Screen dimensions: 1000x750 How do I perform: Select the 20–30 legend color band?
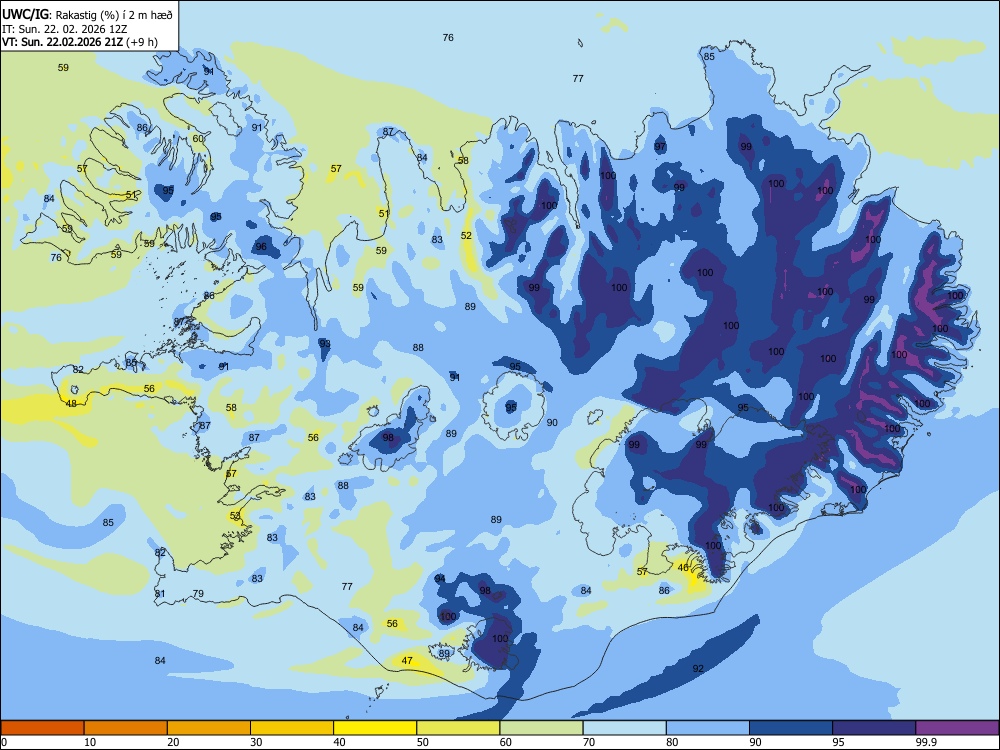(209, 728)
